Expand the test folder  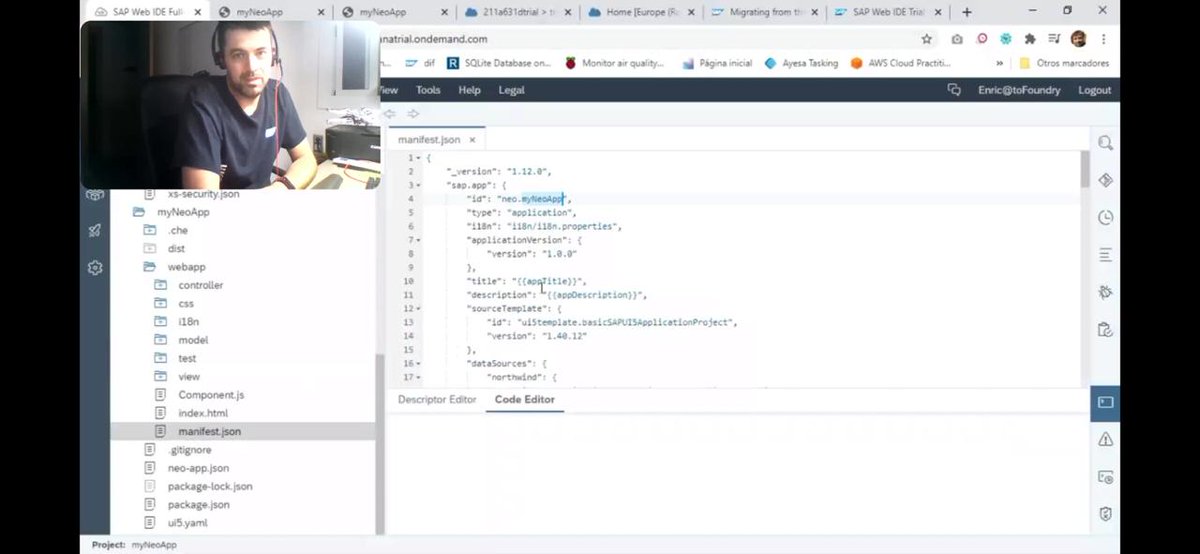pyautogui.click(x=160, y=358)
